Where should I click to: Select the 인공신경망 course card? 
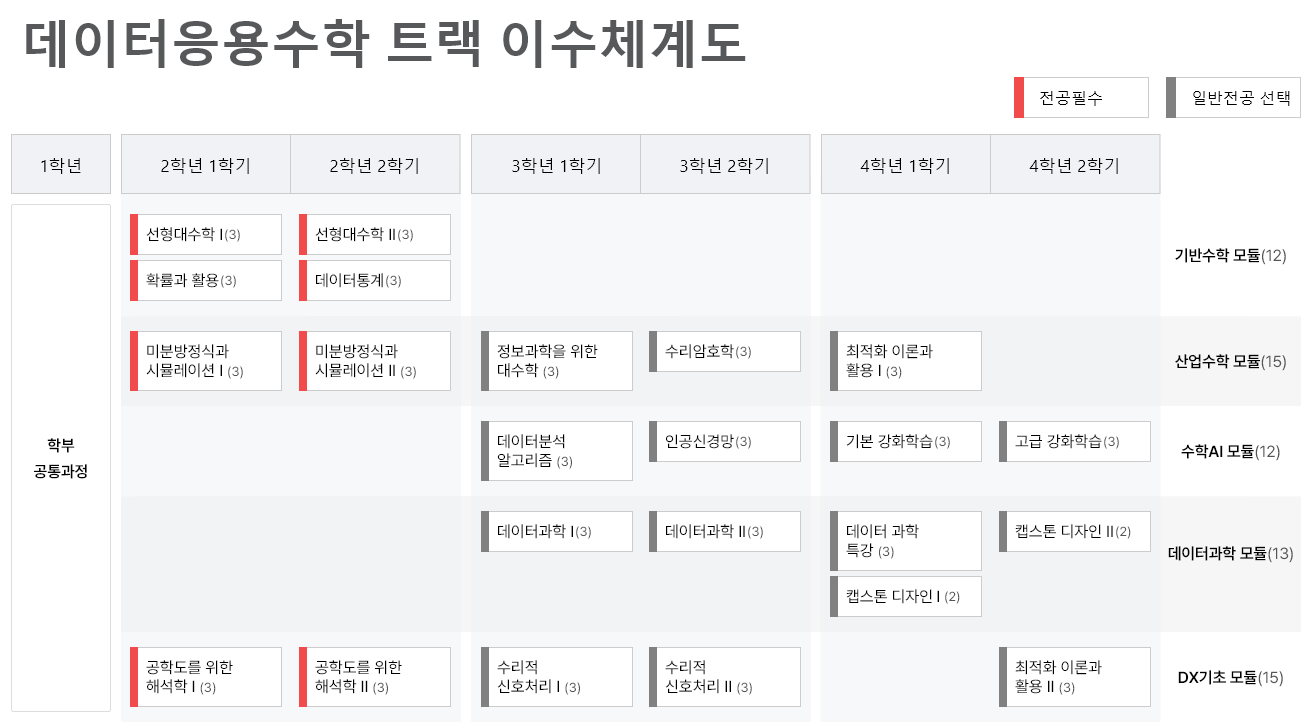(725, 441)
